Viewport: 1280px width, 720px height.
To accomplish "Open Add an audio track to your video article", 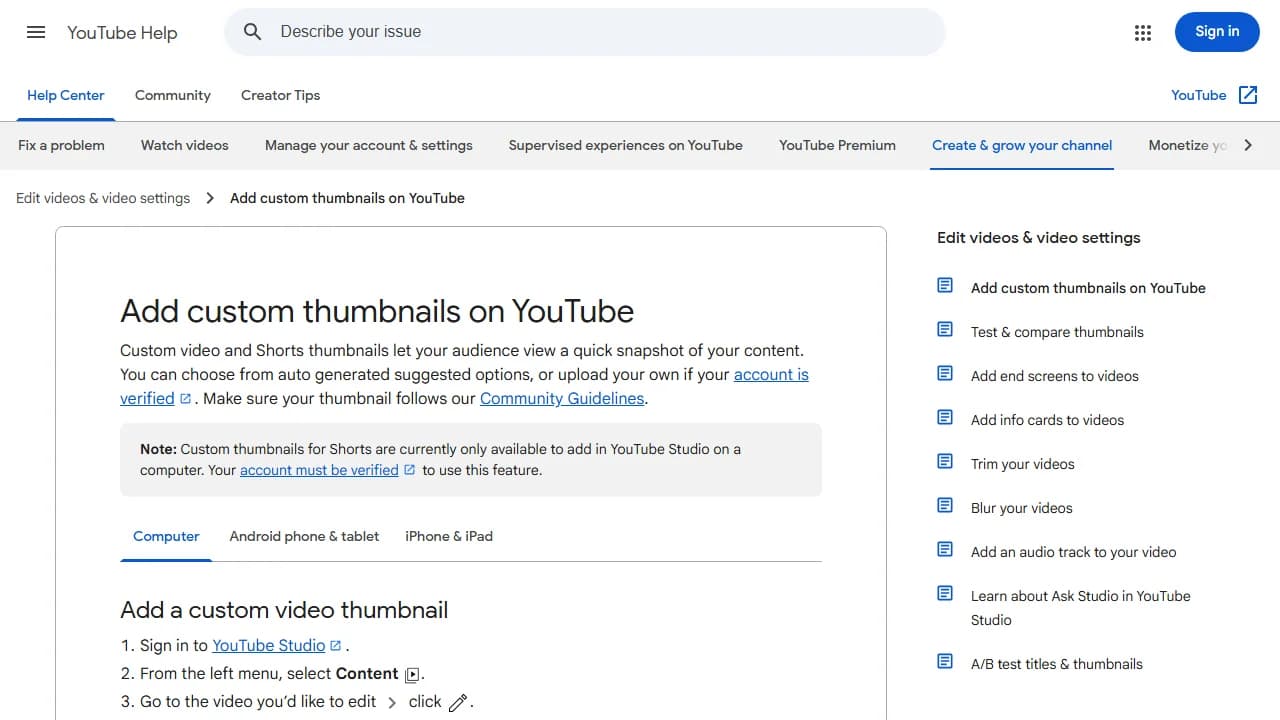I will 1073,552.
